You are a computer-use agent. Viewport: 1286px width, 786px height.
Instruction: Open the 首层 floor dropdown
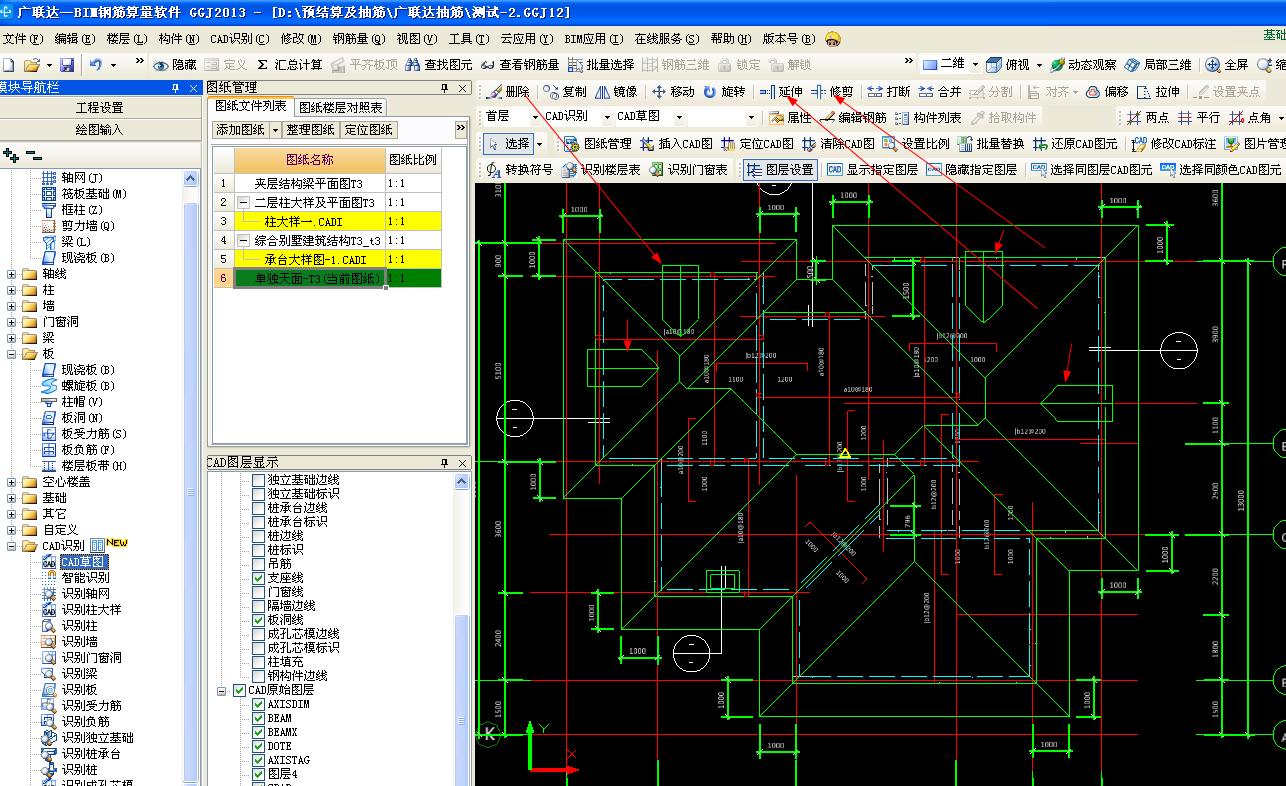click(x=535, y=117)
